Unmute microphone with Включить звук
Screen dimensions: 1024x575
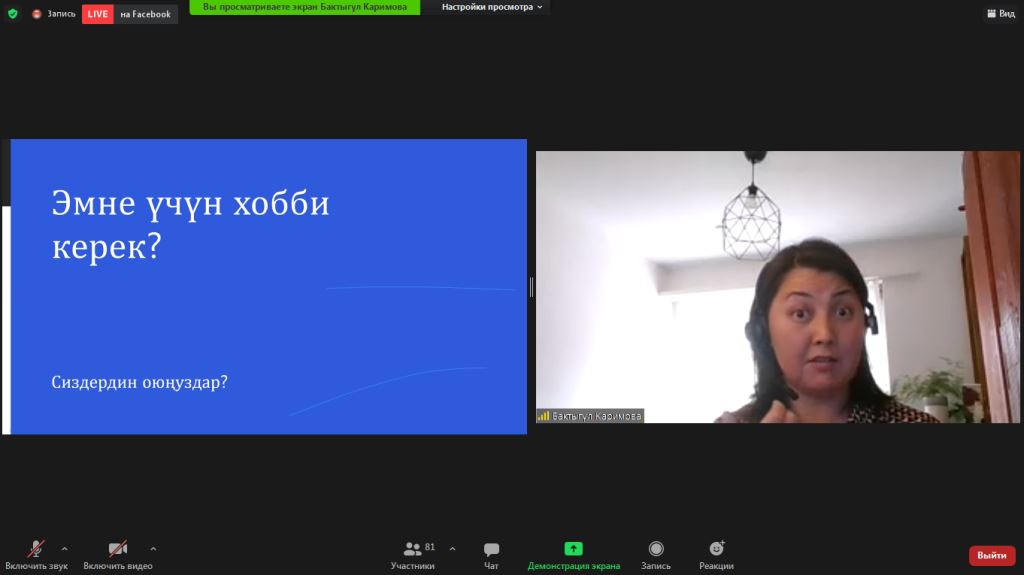pos(35,555)
